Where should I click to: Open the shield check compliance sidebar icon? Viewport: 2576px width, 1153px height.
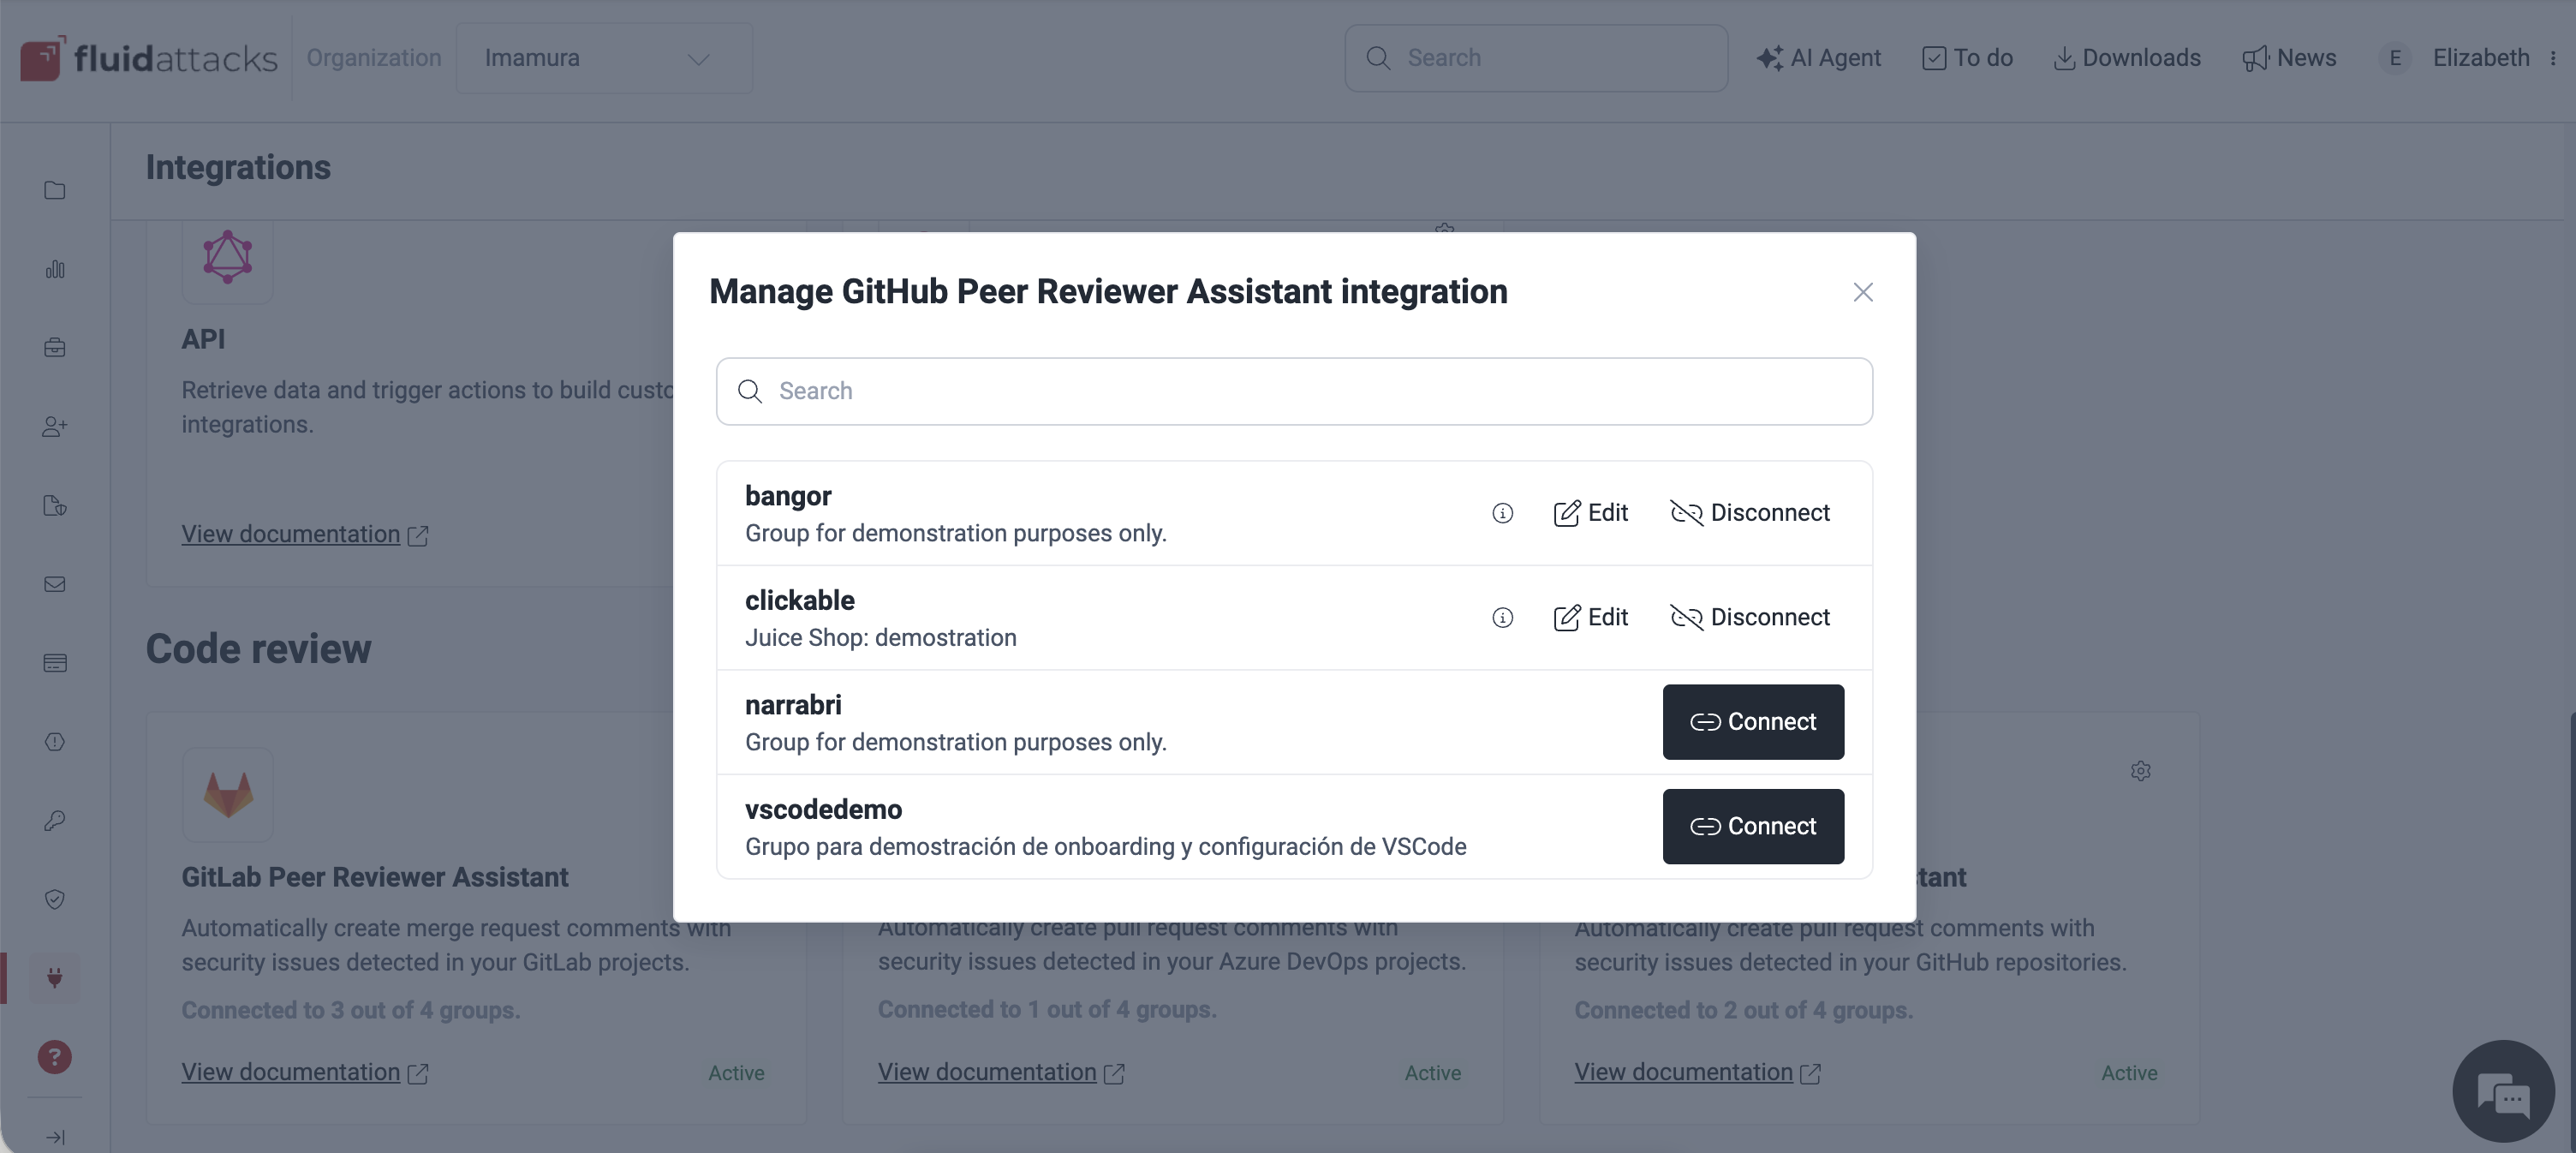point(55,900)
